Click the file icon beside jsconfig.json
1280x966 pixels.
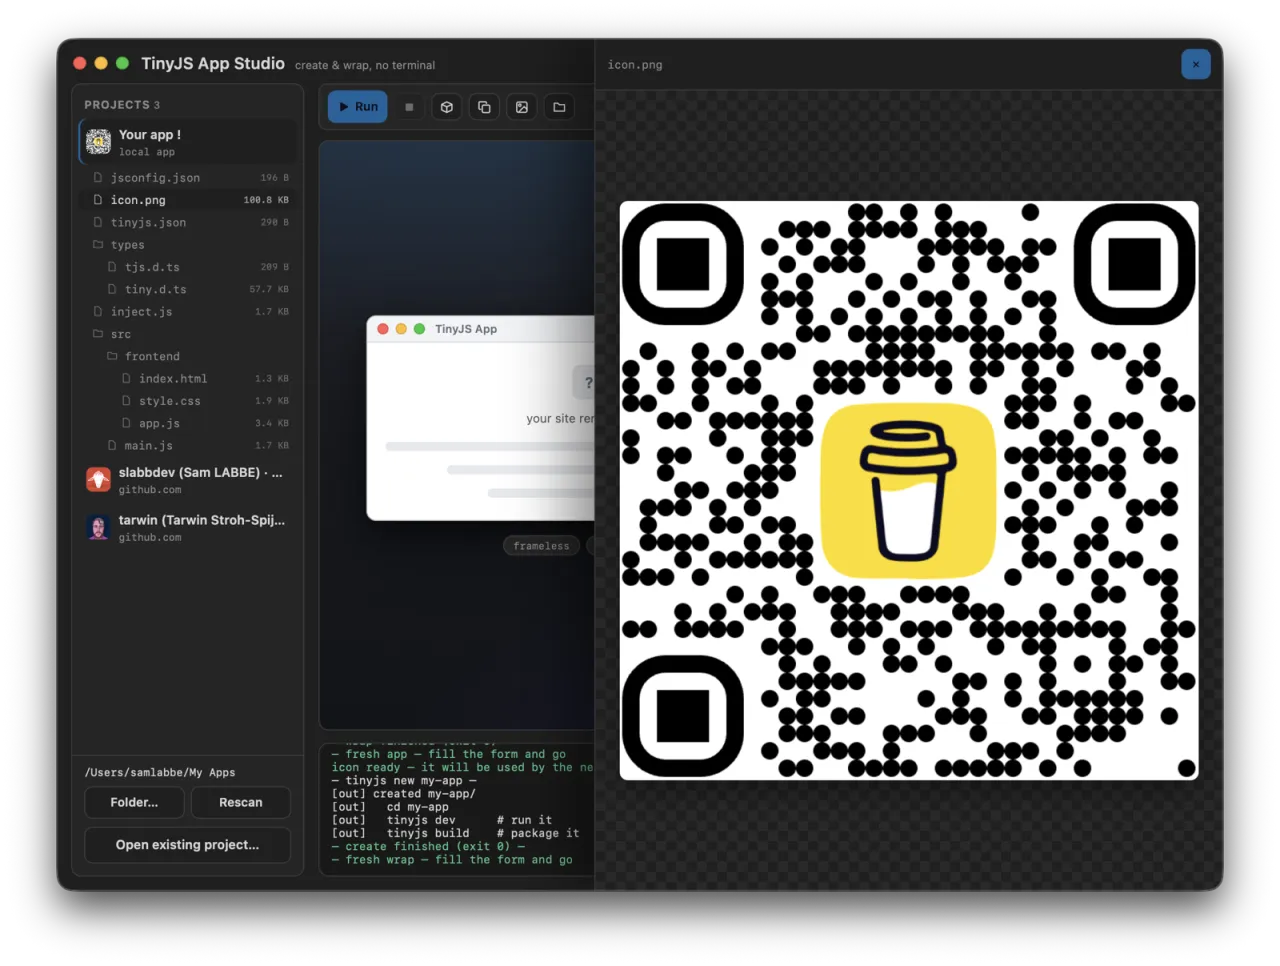click(x=98, y=178)
